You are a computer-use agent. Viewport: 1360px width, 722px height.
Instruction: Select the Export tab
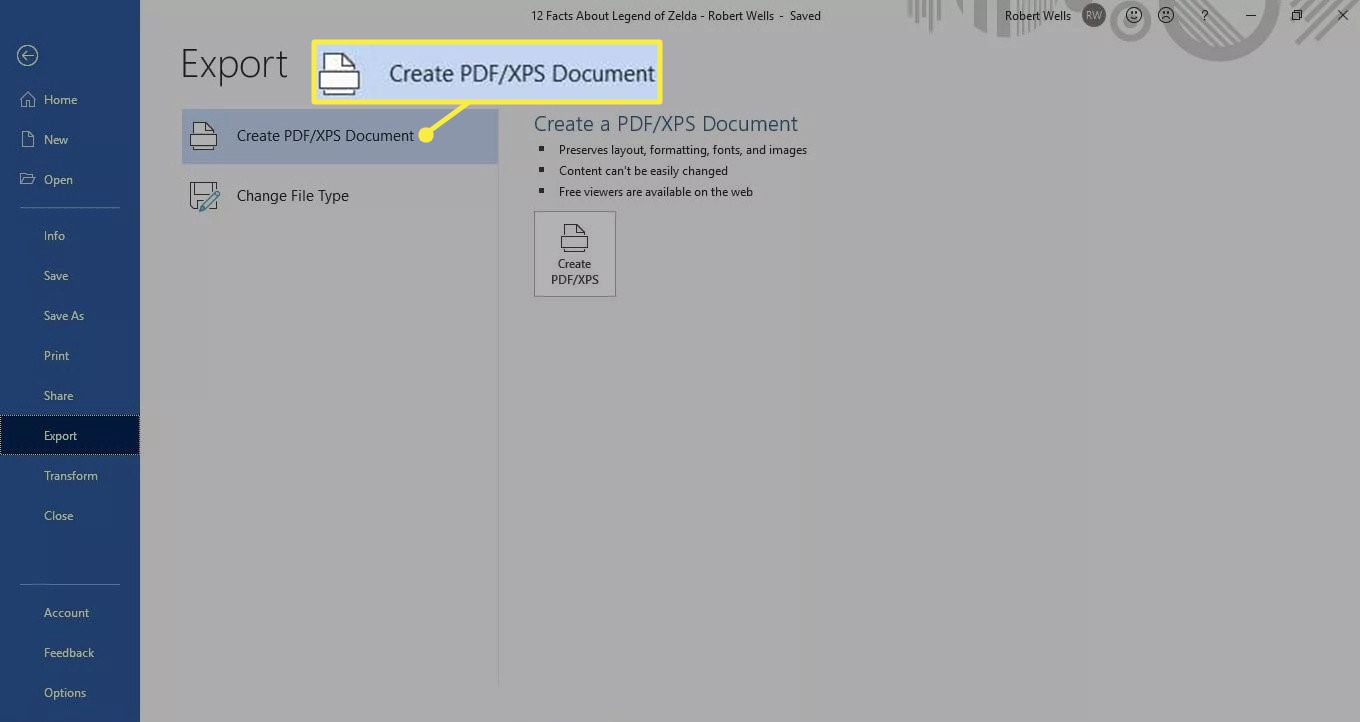point(70,436)
